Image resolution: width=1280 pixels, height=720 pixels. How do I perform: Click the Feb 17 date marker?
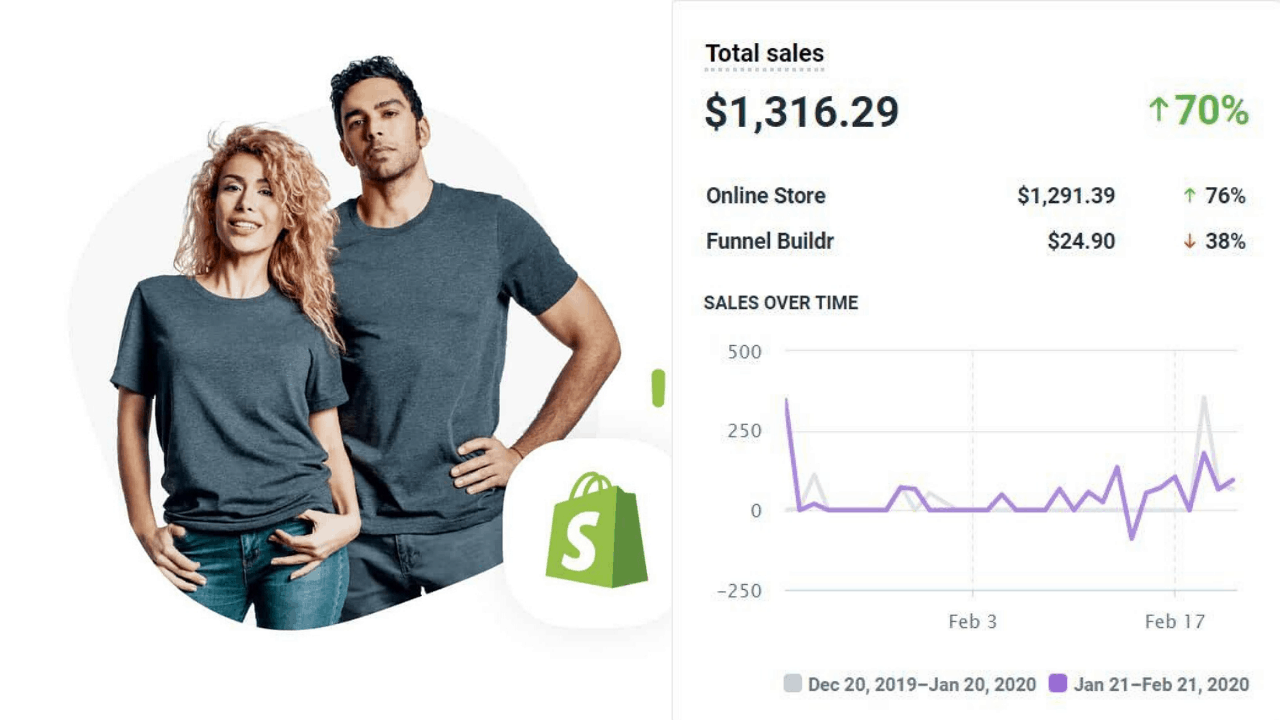pos(1175,622)
